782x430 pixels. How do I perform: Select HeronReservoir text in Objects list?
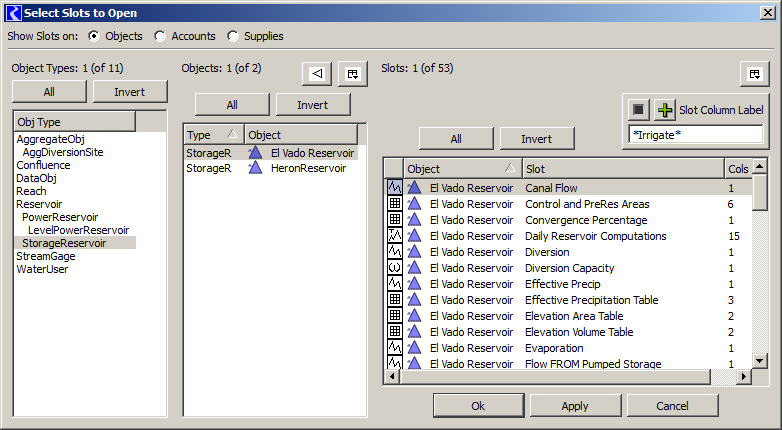click(308, 168)
